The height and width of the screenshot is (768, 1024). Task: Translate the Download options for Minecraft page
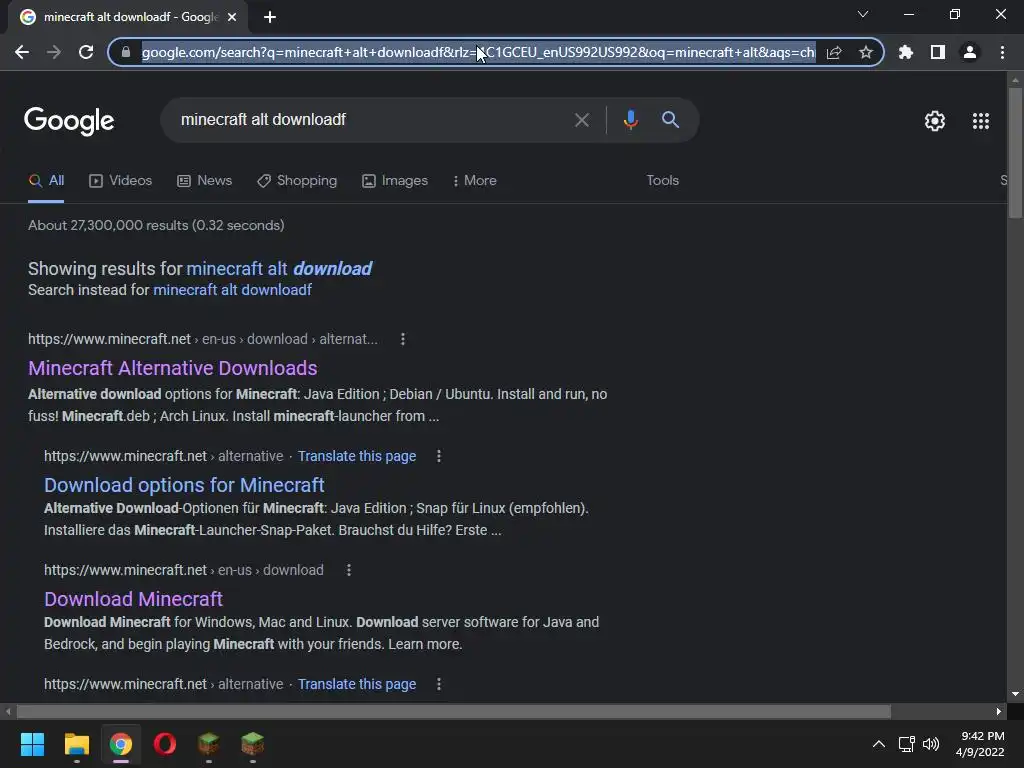click(x=357, y=456)
